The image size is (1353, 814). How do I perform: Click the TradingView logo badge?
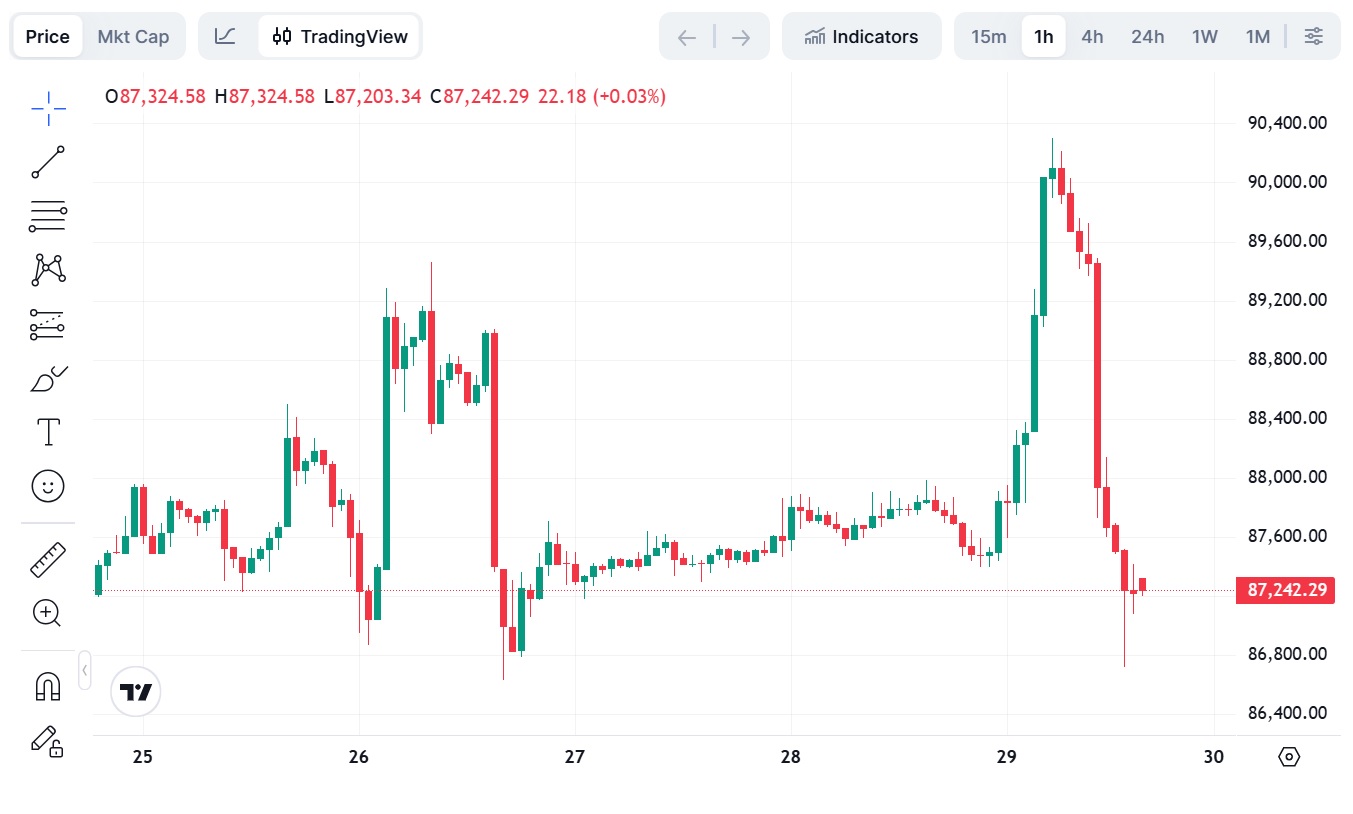point(136,692)
